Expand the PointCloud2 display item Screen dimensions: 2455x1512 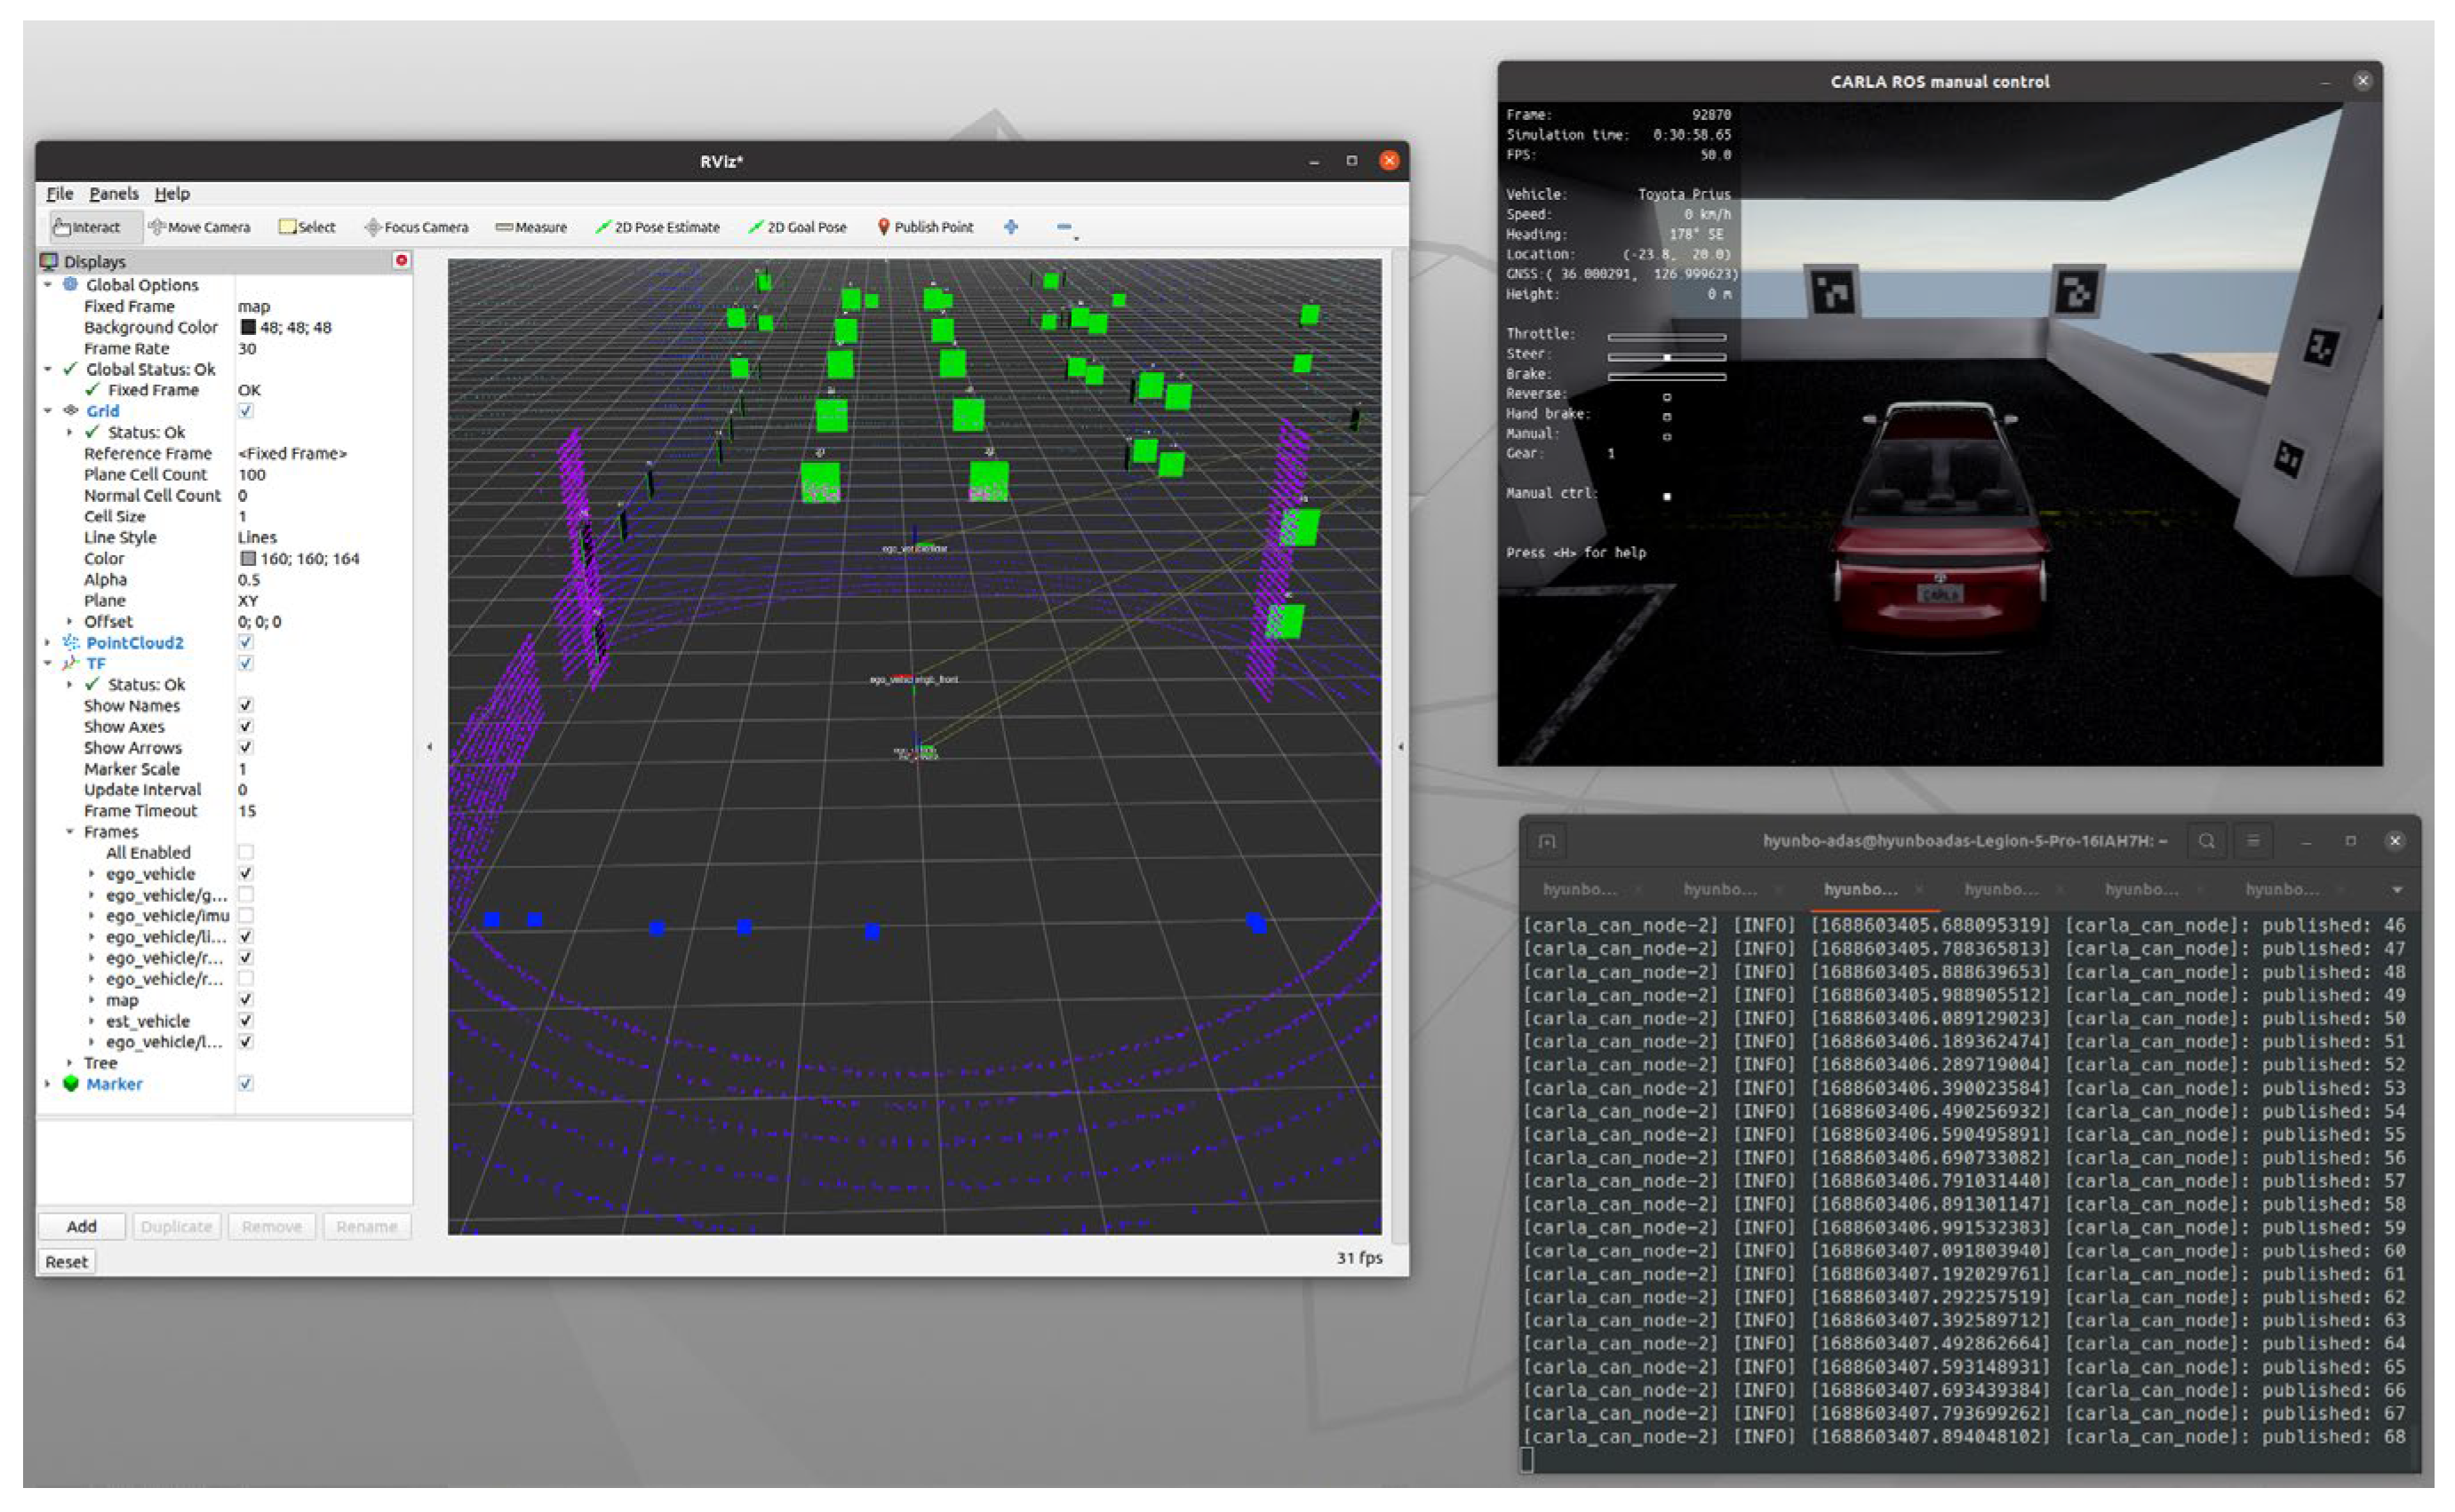tap(47, 642)
